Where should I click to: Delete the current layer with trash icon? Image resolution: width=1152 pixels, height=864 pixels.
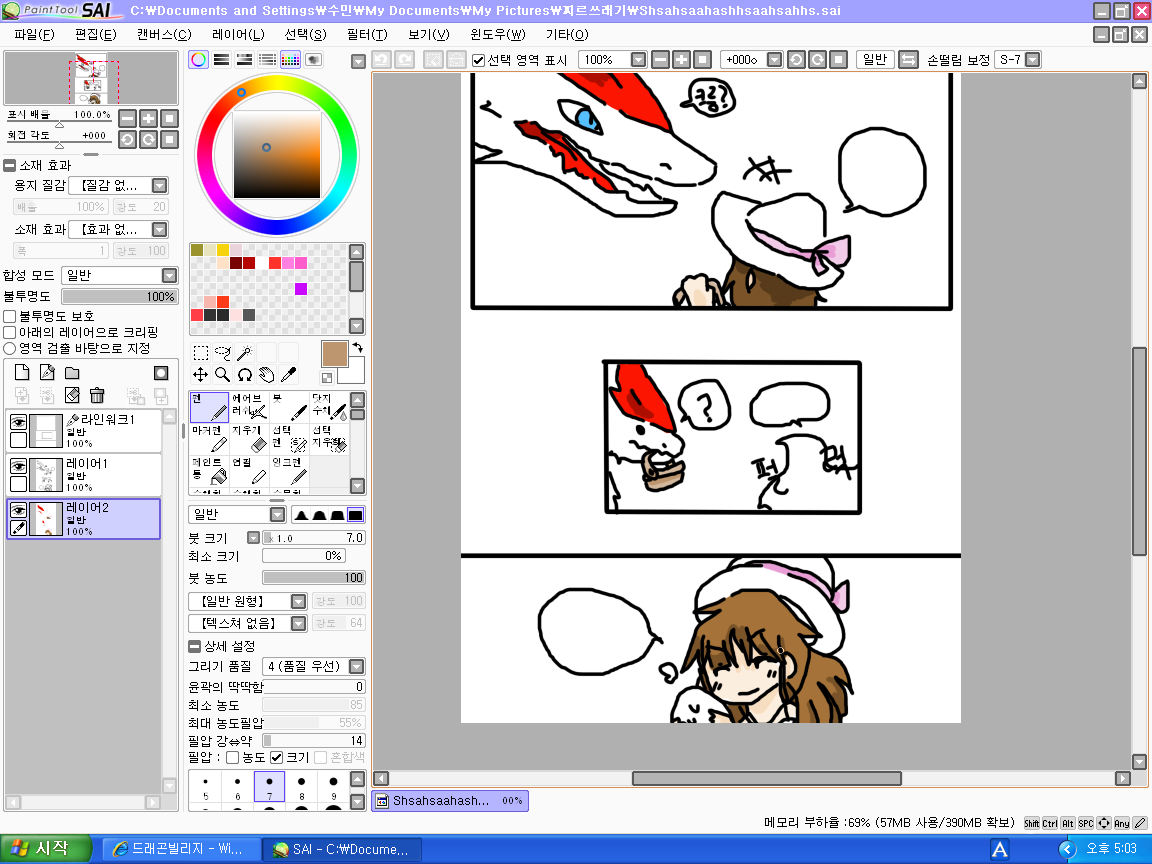click(x=97, y=395)
